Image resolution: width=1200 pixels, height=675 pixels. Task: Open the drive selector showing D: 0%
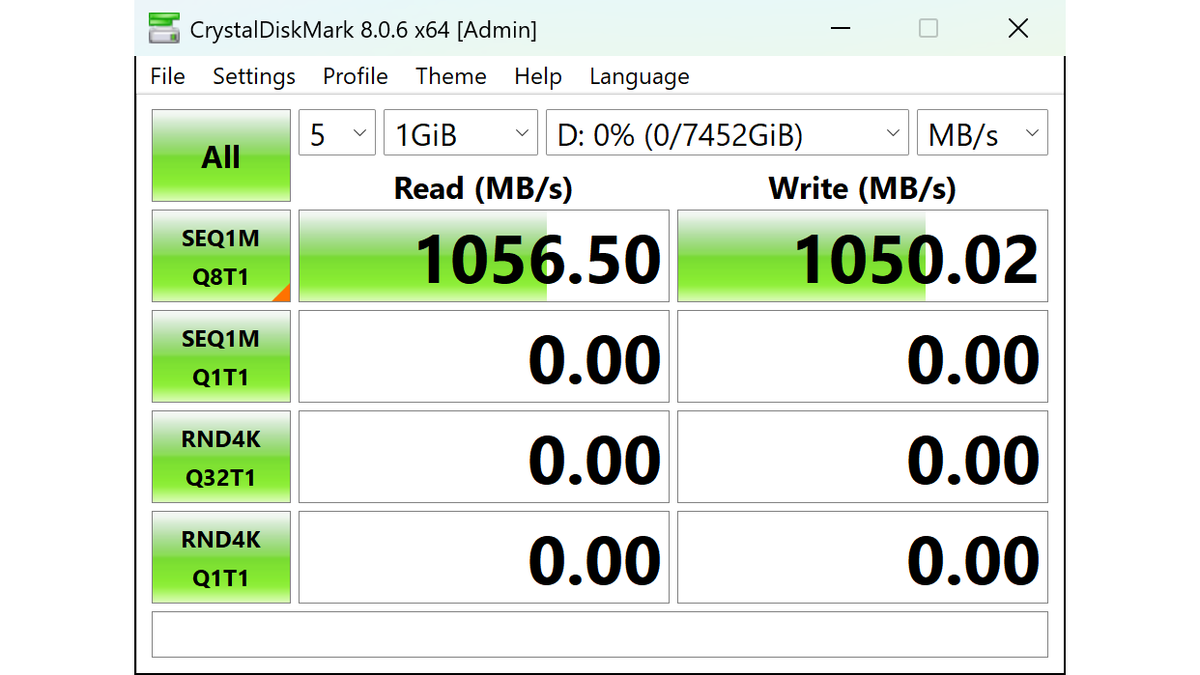(727, 133)
